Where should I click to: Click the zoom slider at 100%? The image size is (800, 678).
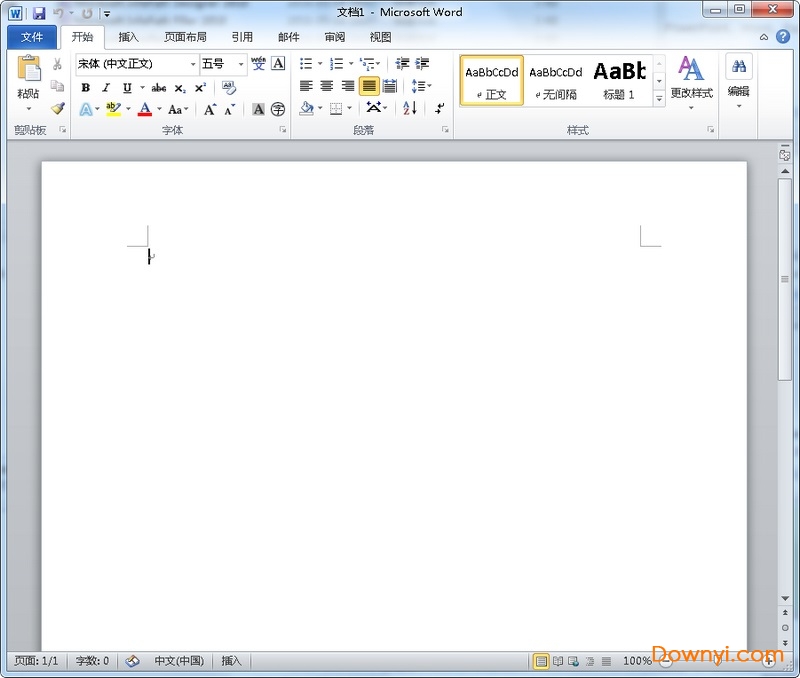tap(718, 661)
